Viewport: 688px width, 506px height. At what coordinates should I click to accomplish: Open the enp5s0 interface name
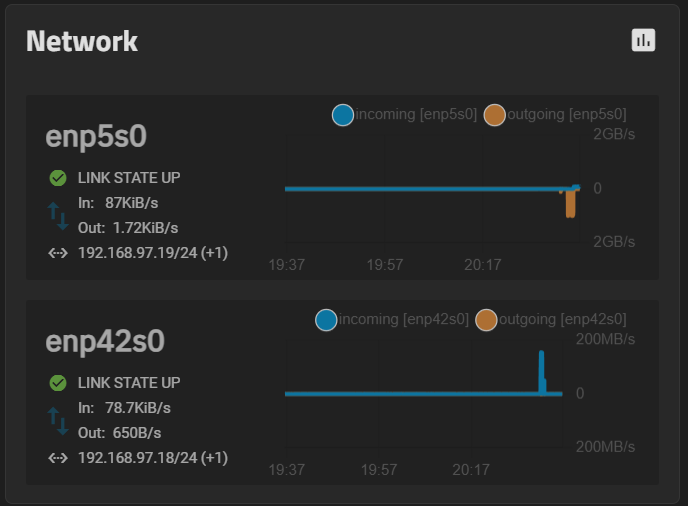click(96, 136)
